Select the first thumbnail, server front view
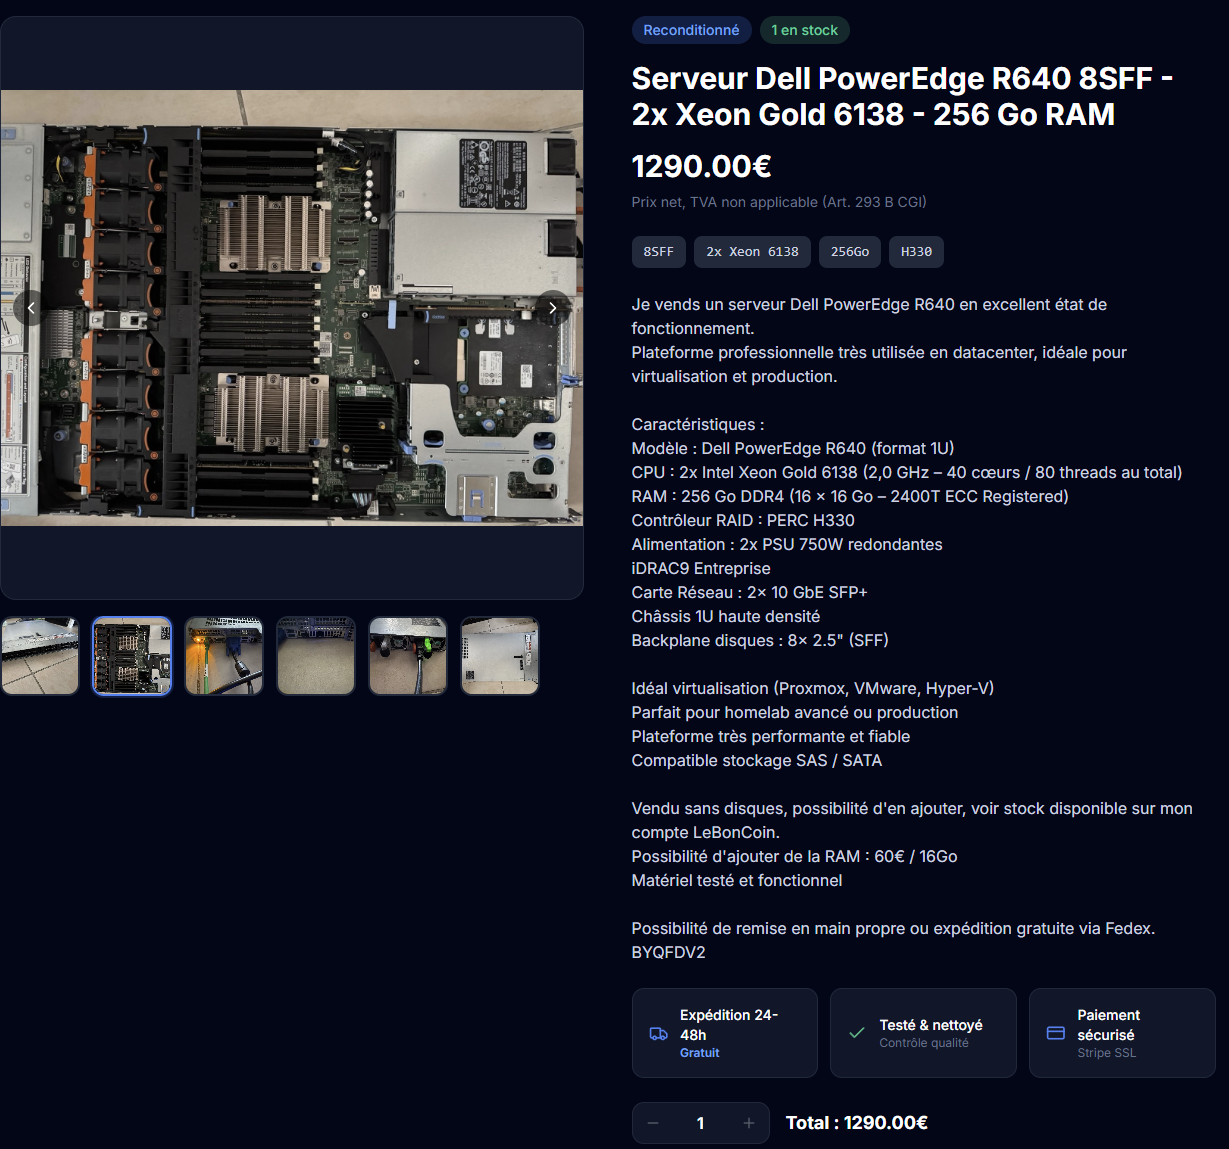Viewport: 1229px width, 1149px height. (40, 656)
